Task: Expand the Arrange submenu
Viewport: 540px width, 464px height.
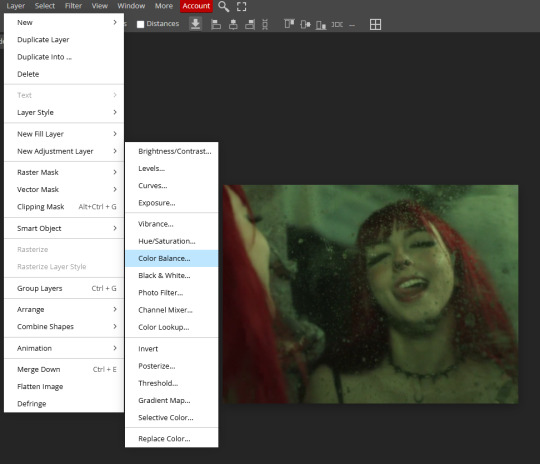Action: point(64,309)
